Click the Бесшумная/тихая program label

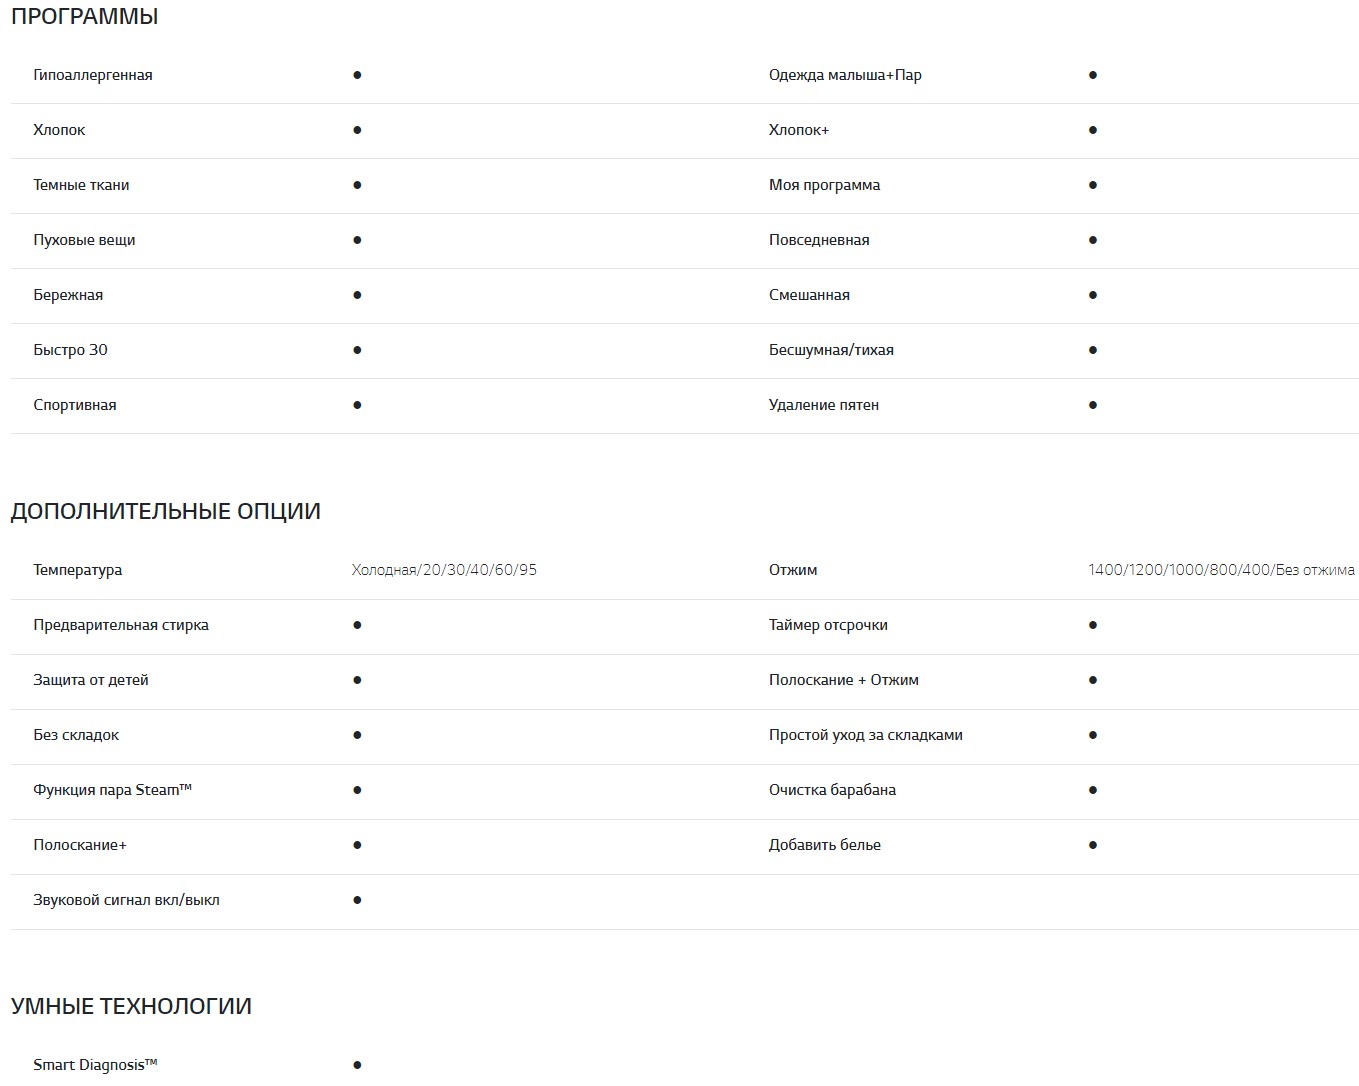point(831,350)
